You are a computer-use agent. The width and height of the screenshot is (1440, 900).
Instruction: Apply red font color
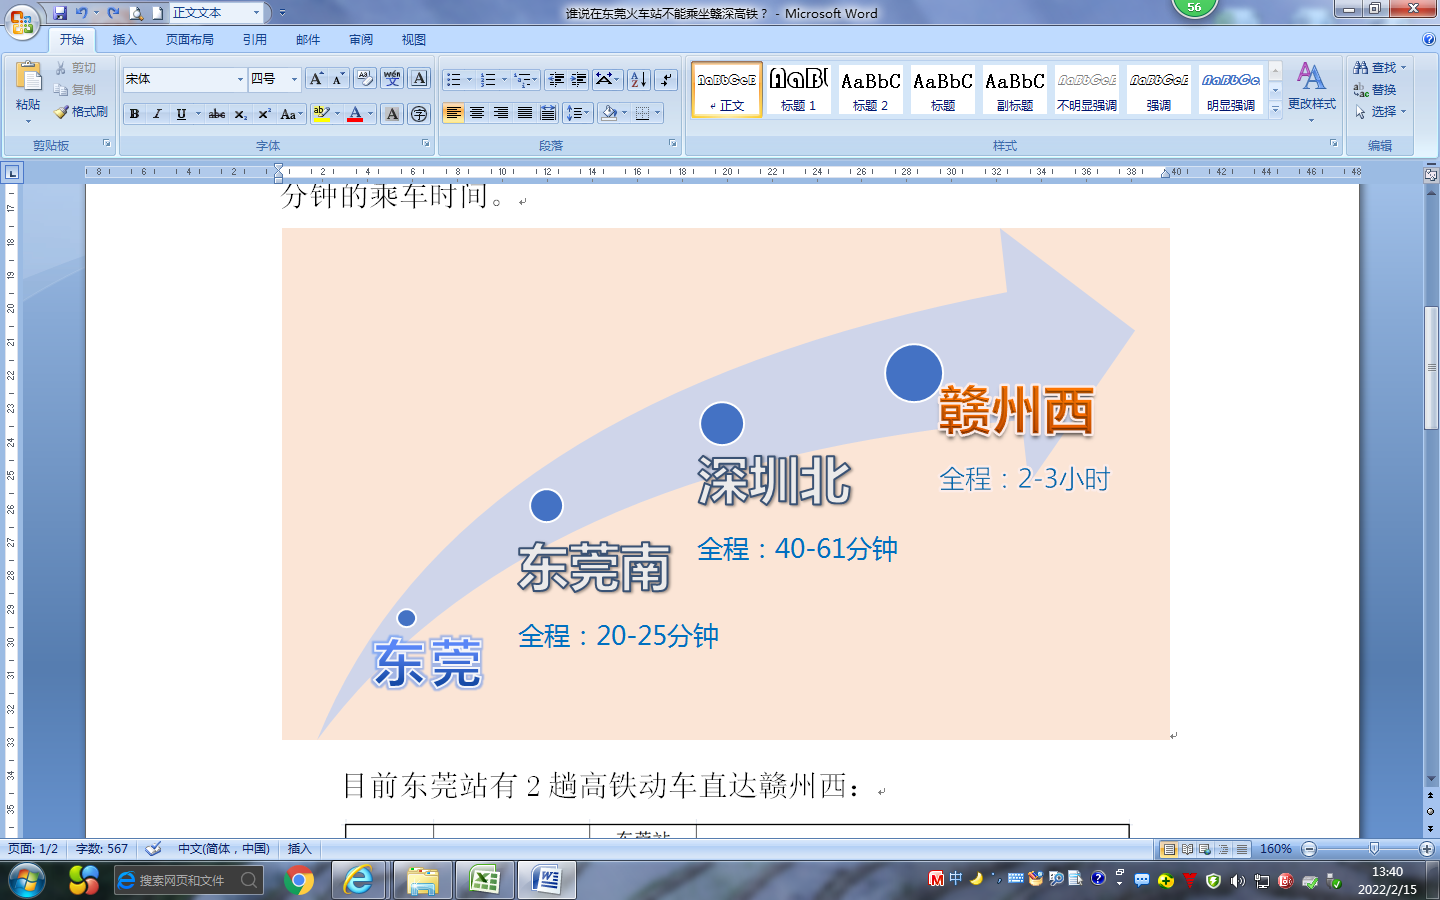355,114
